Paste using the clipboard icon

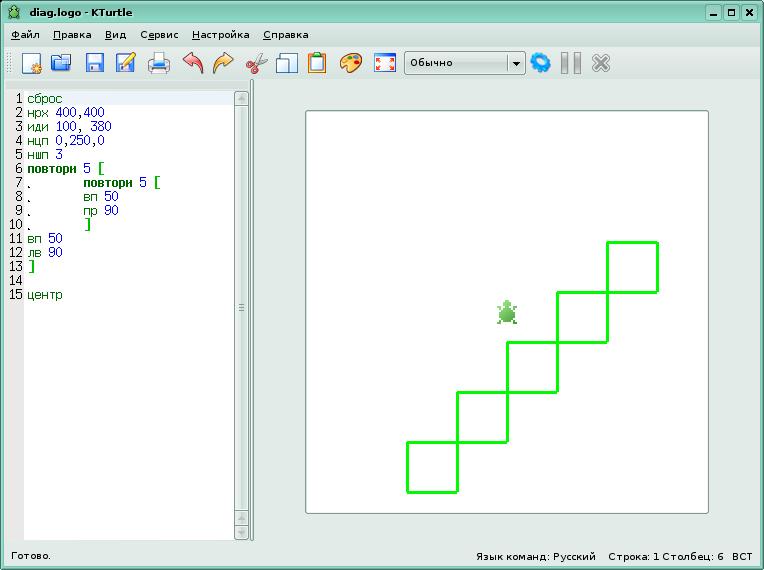[x=317, y=63]
